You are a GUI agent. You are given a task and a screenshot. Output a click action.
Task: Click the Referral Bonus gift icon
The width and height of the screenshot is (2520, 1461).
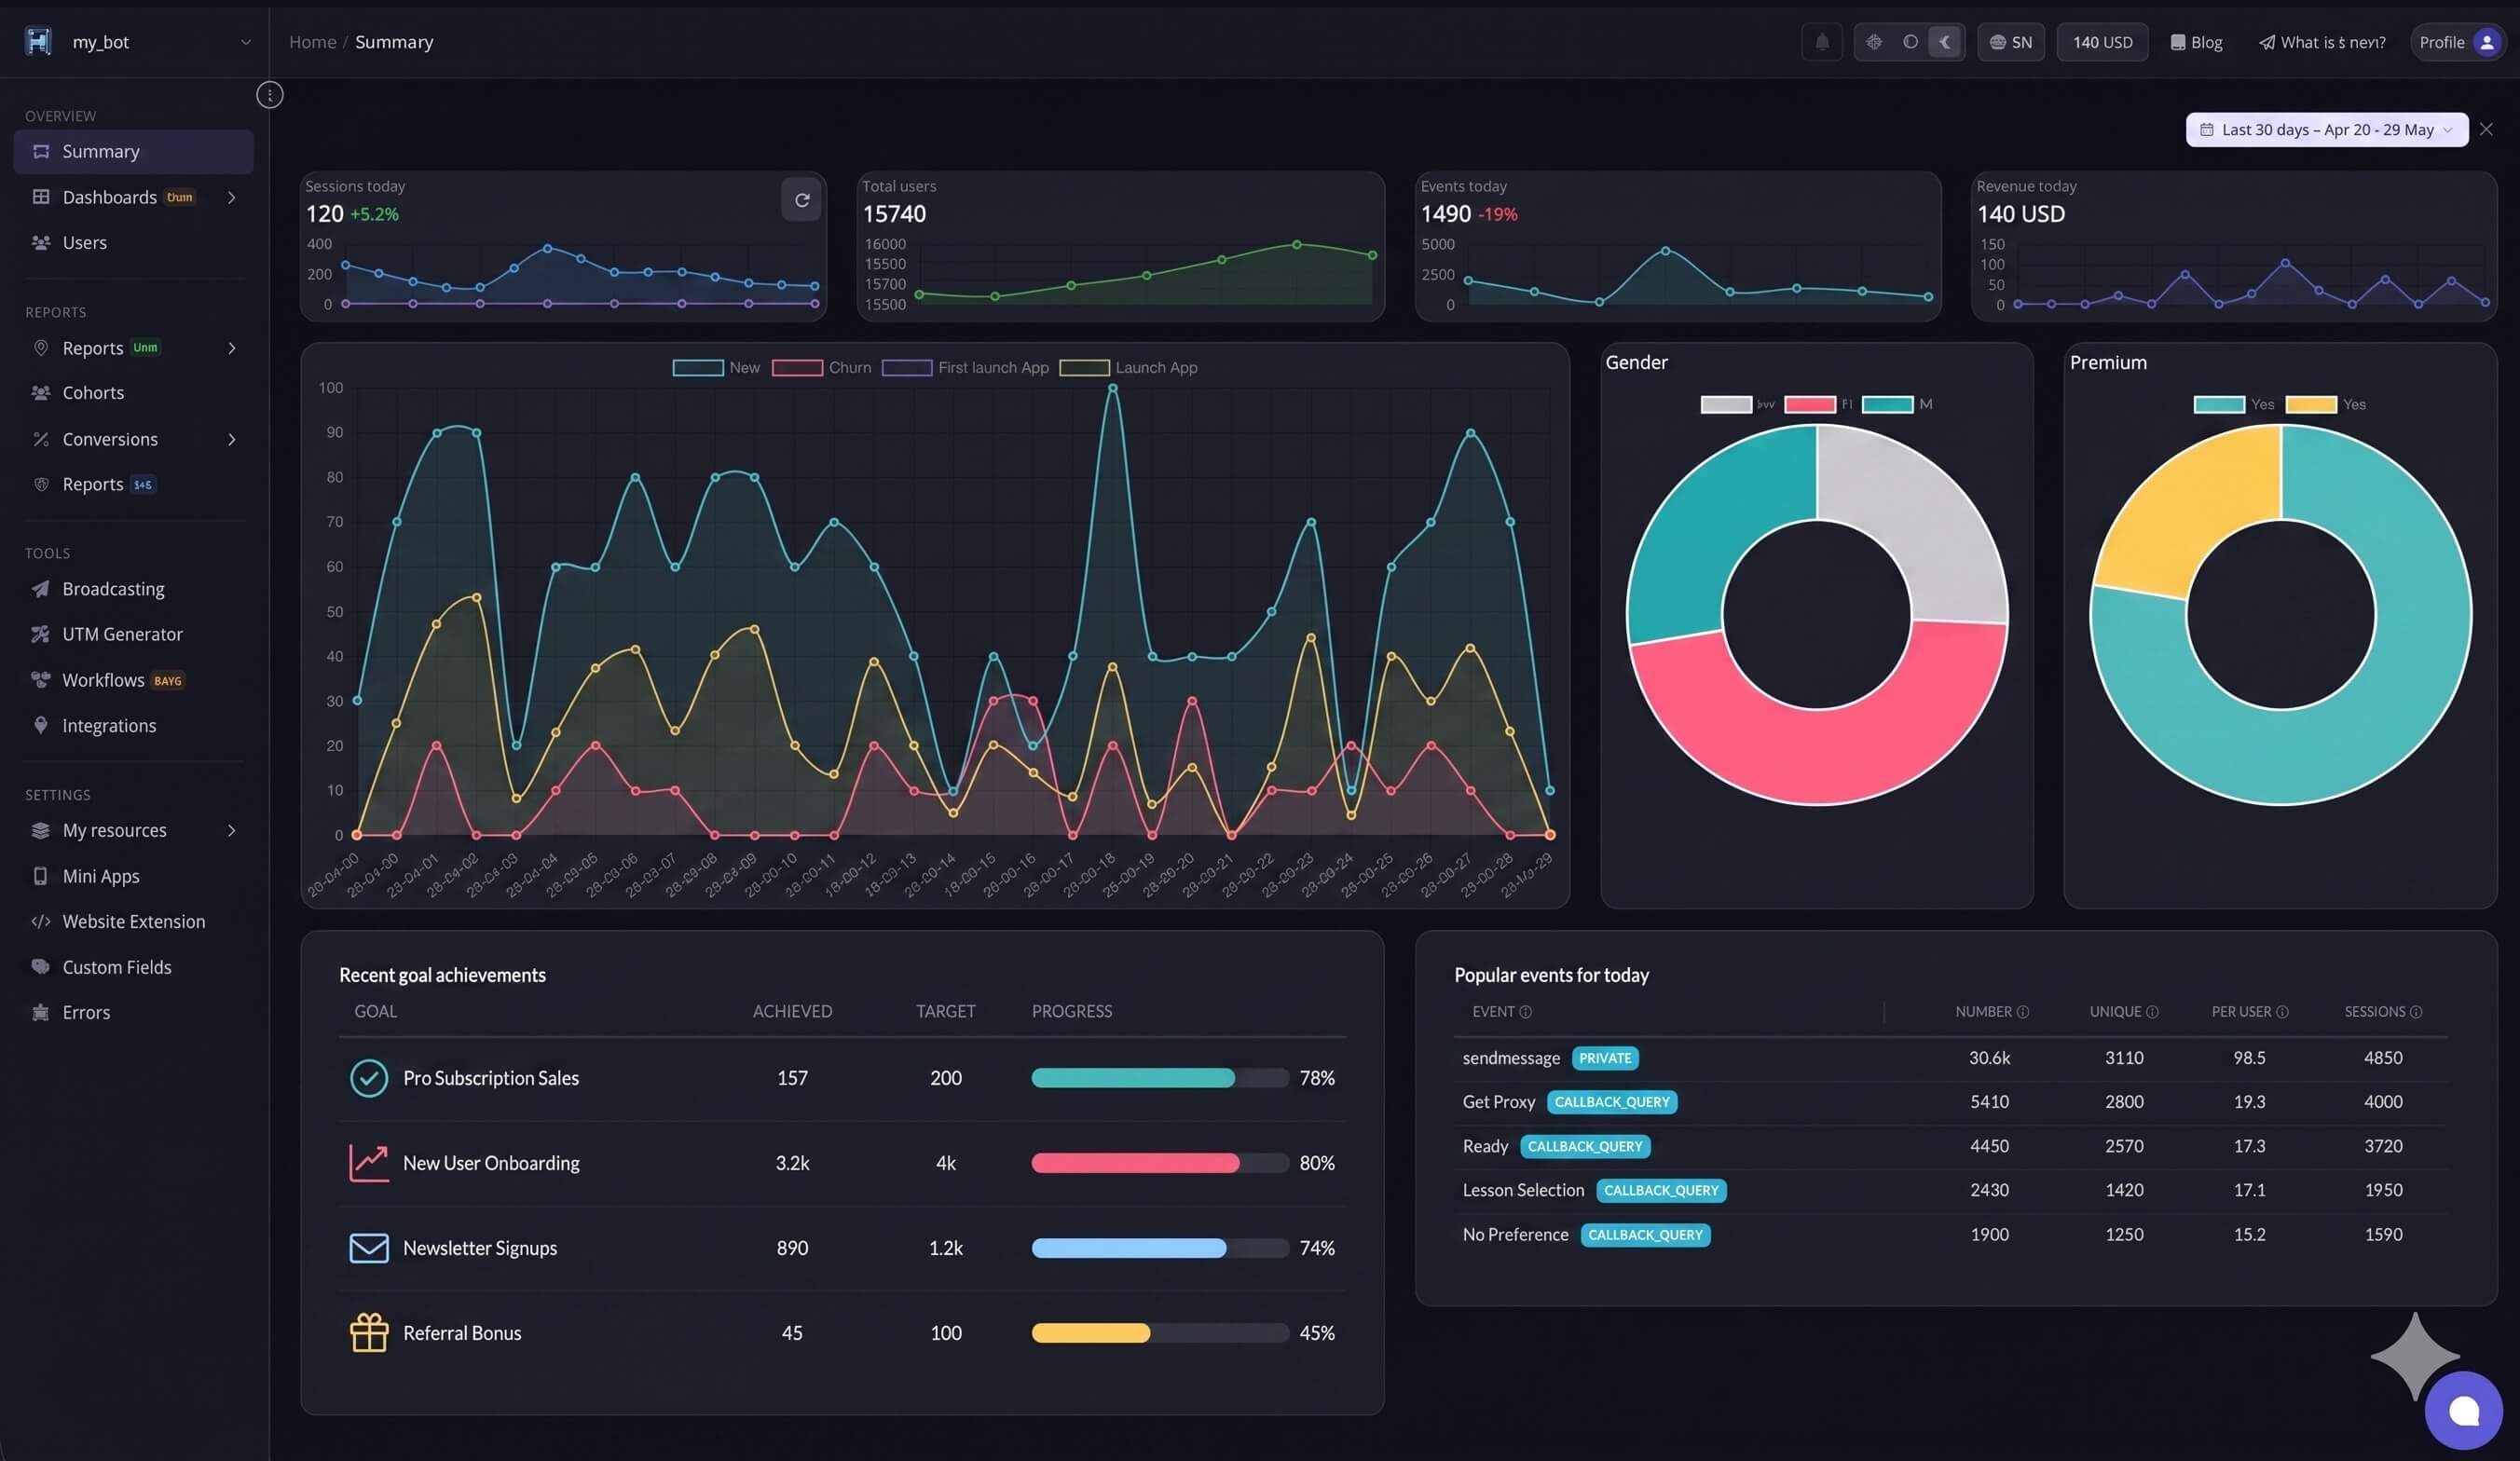(x=369, y=1333)
